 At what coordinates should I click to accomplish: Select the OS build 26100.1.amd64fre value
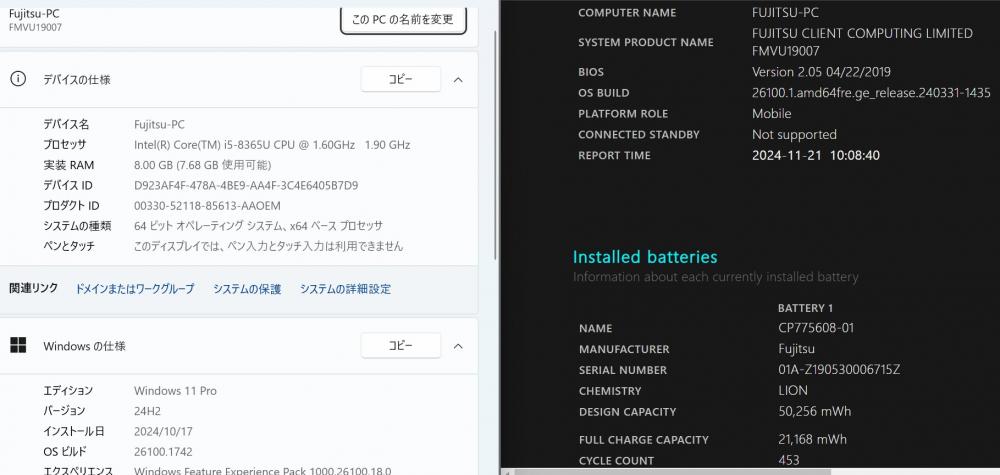pyautogui.click(x=871, y=93)
